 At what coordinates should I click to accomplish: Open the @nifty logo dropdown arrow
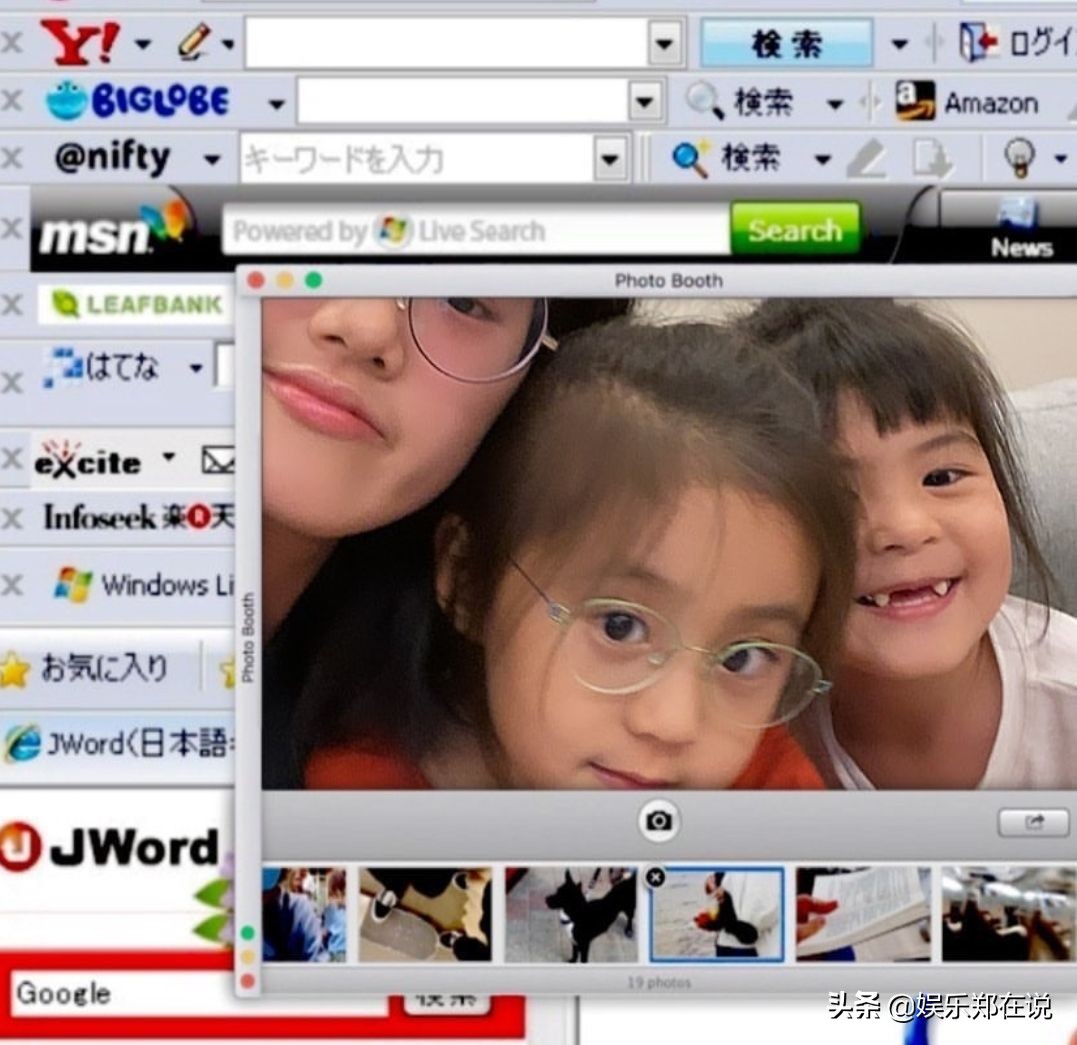(212, 160)
